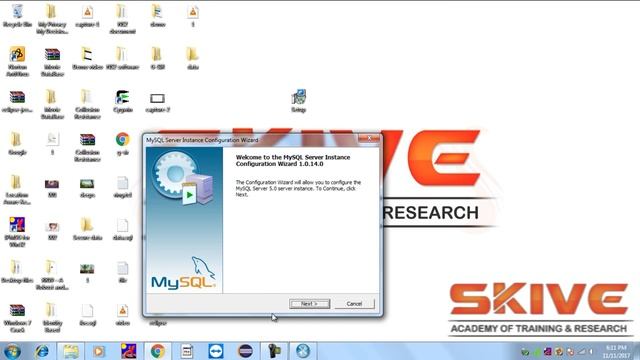Screen dimensions: 640x360
Task: Click the system clock in the tray
Action: pyautogui.click(x=616, y=351)
